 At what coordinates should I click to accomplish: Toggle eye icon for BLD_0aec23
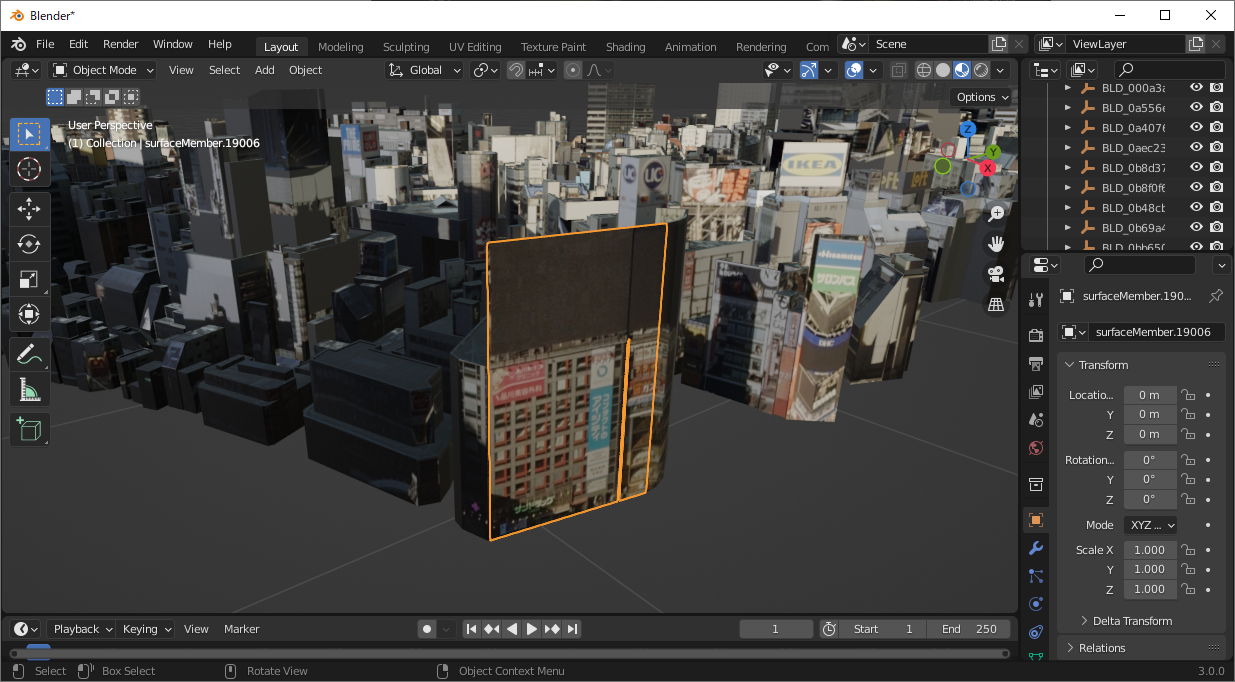tap(1196, 147)
